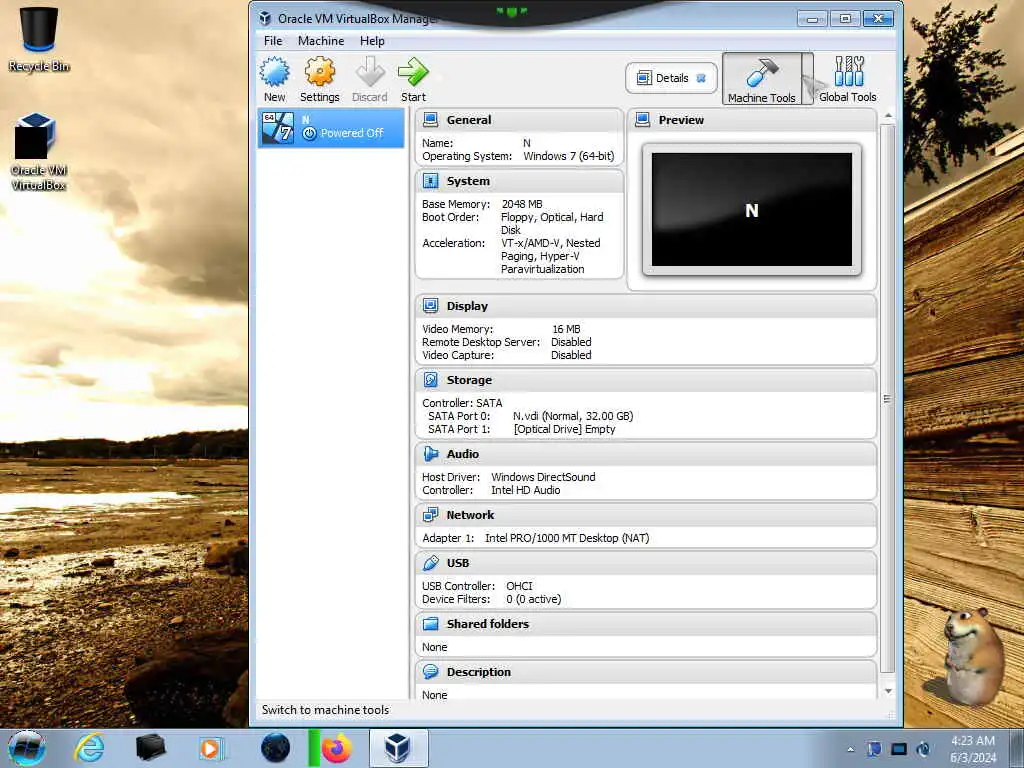Click the General section monitor icon
Image resolution: width=1024 pixels, height=768 pixels.
coord(430,120)
